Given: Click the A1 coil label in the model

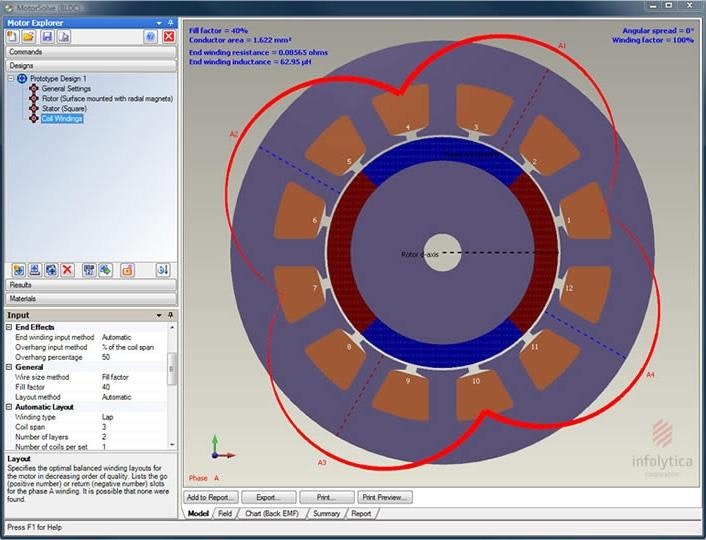Looking at the screenshot, I should coord(562,45).
